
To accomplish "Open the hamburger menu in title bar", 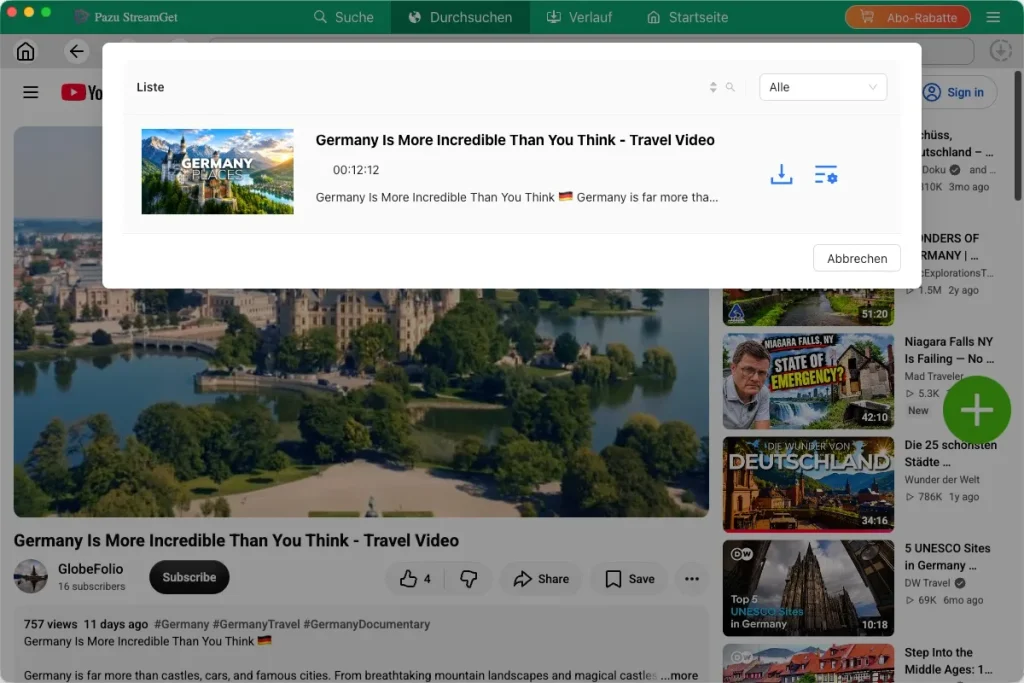I will click(993, 17).
